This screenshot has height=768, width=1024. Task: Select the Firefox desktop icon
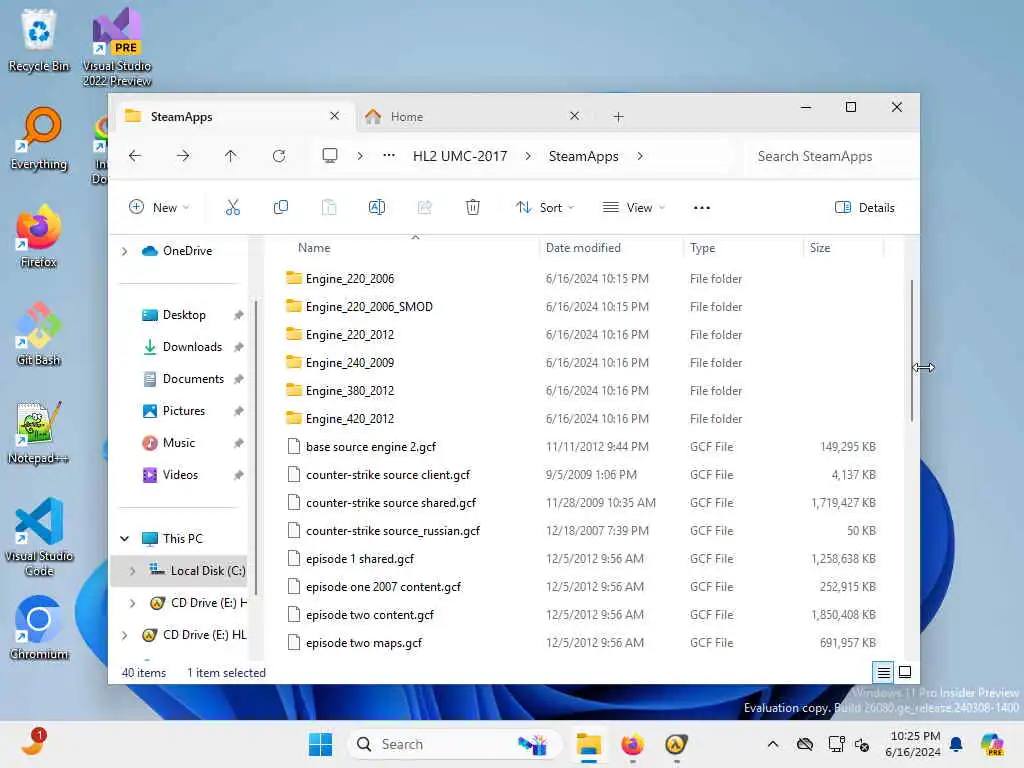39,237
